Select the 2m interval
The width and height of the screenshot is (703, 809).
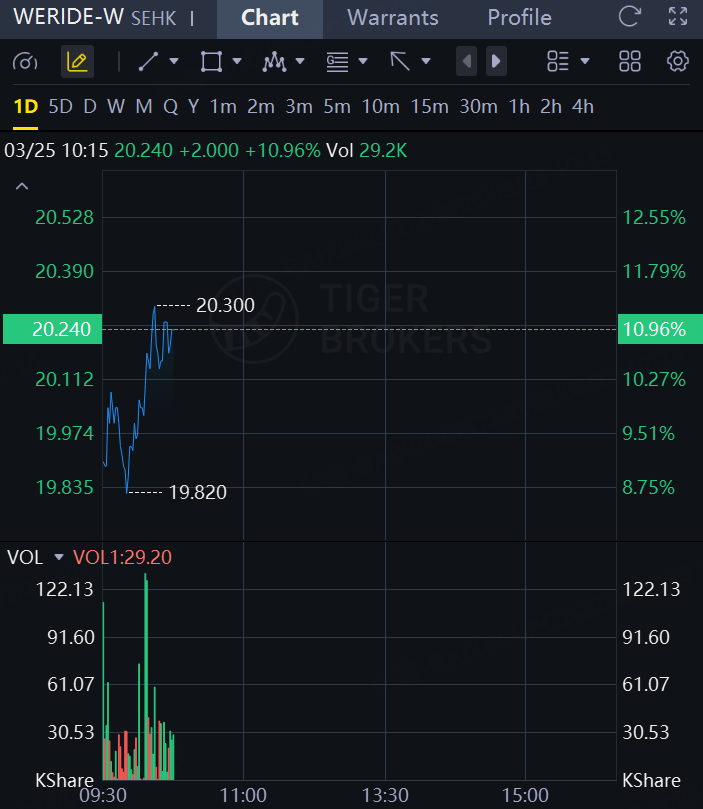coord(260,107)
